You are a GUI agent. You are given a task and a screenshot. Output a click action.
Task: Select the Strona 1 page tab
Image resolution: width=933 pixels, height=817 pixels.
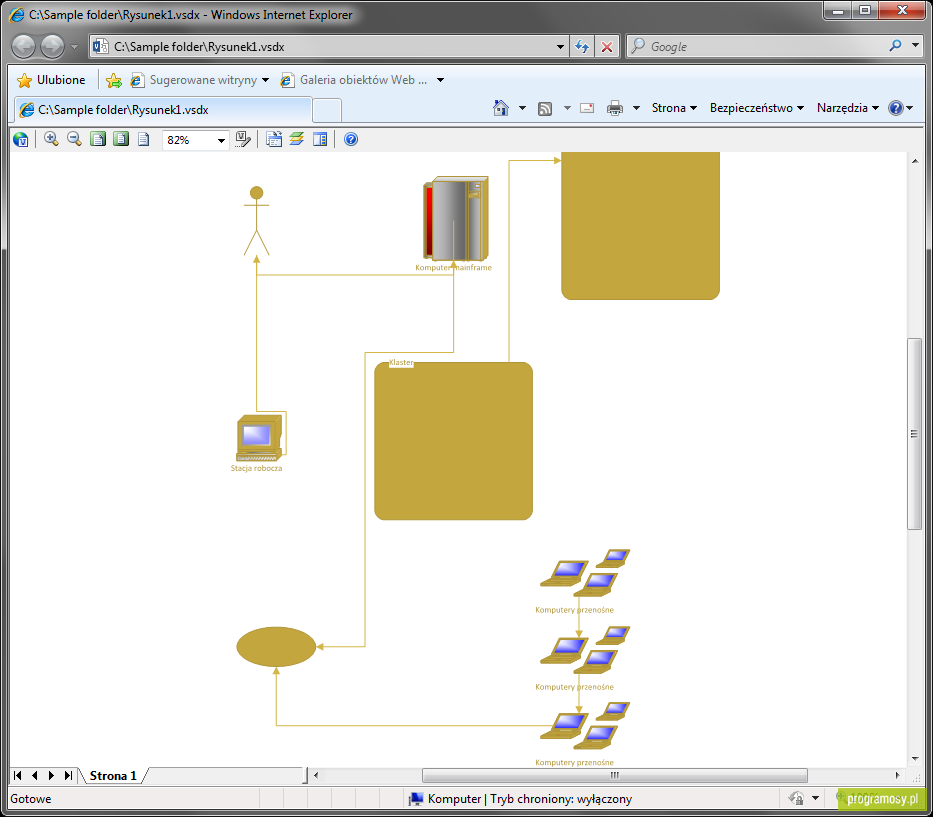113,776
